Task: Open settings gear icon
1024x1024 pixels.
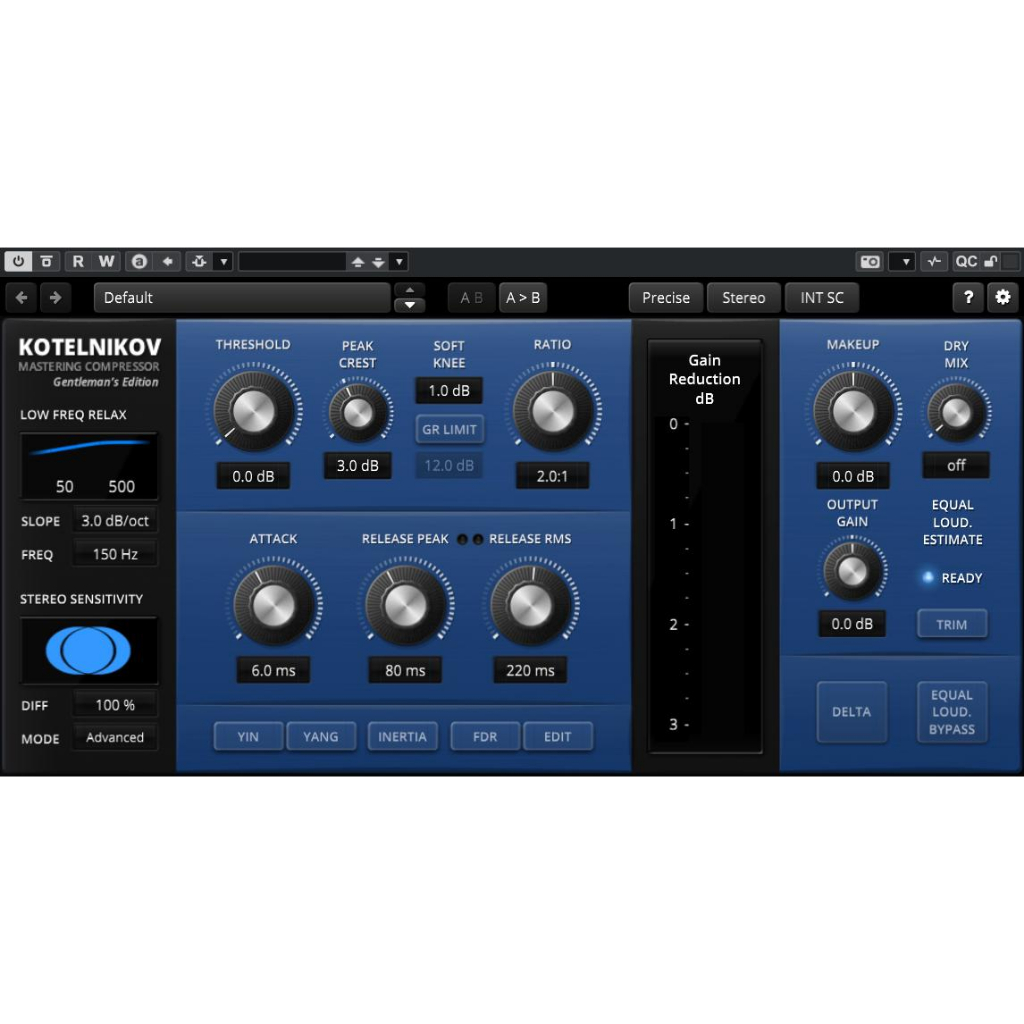Action: pos(1002,298)
